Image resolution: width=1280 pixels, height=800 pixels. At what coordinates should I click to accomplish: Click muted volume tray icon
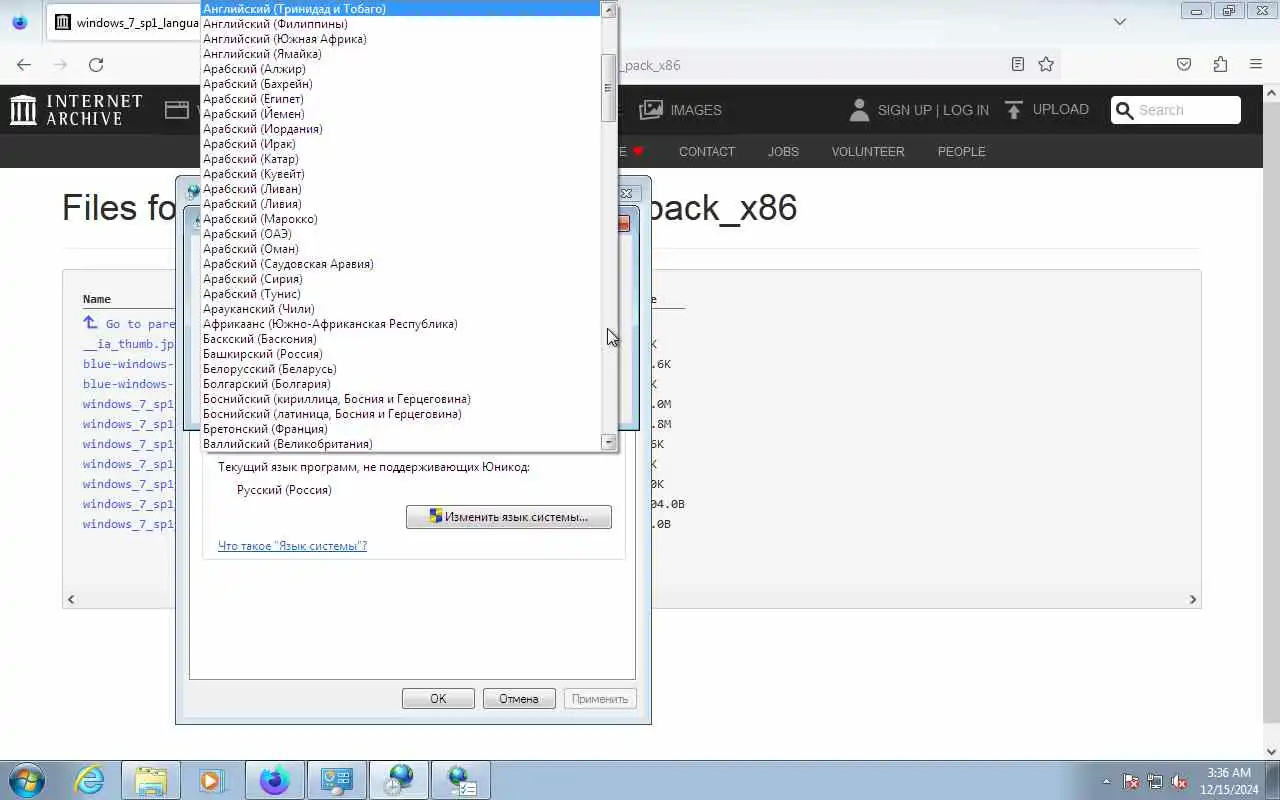(1179, 781)
